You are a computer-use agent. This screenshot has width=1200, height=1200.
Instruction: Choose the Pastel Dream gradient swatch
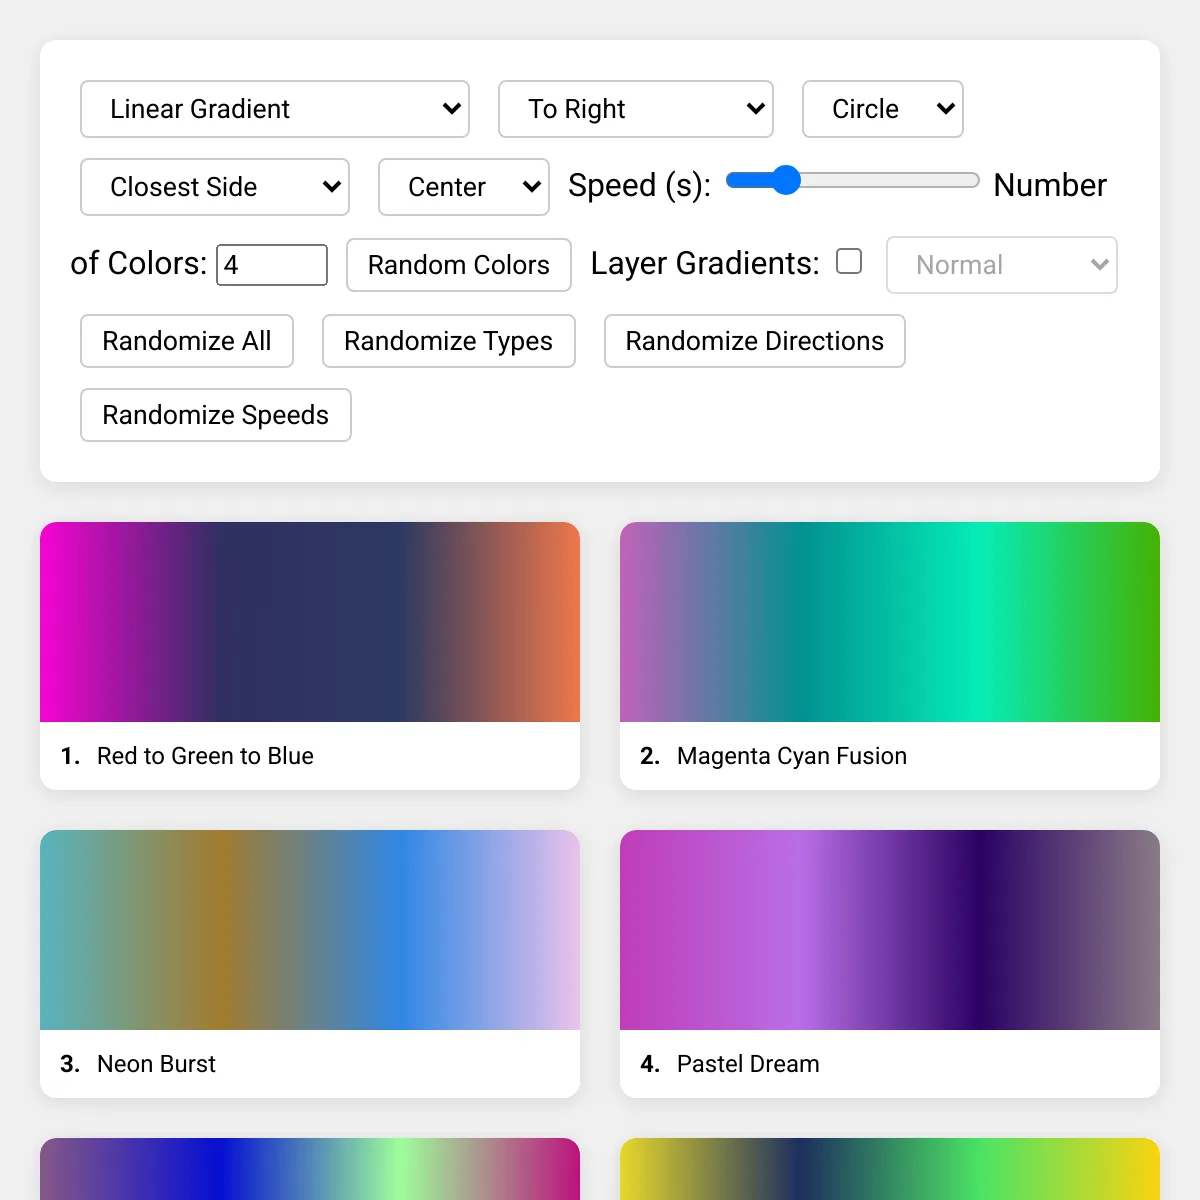tap(890, 930)
